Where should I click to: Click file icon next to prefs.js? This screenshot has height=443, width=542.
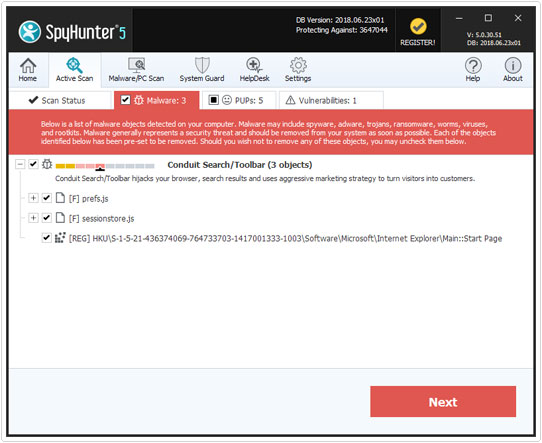[60, 198]
